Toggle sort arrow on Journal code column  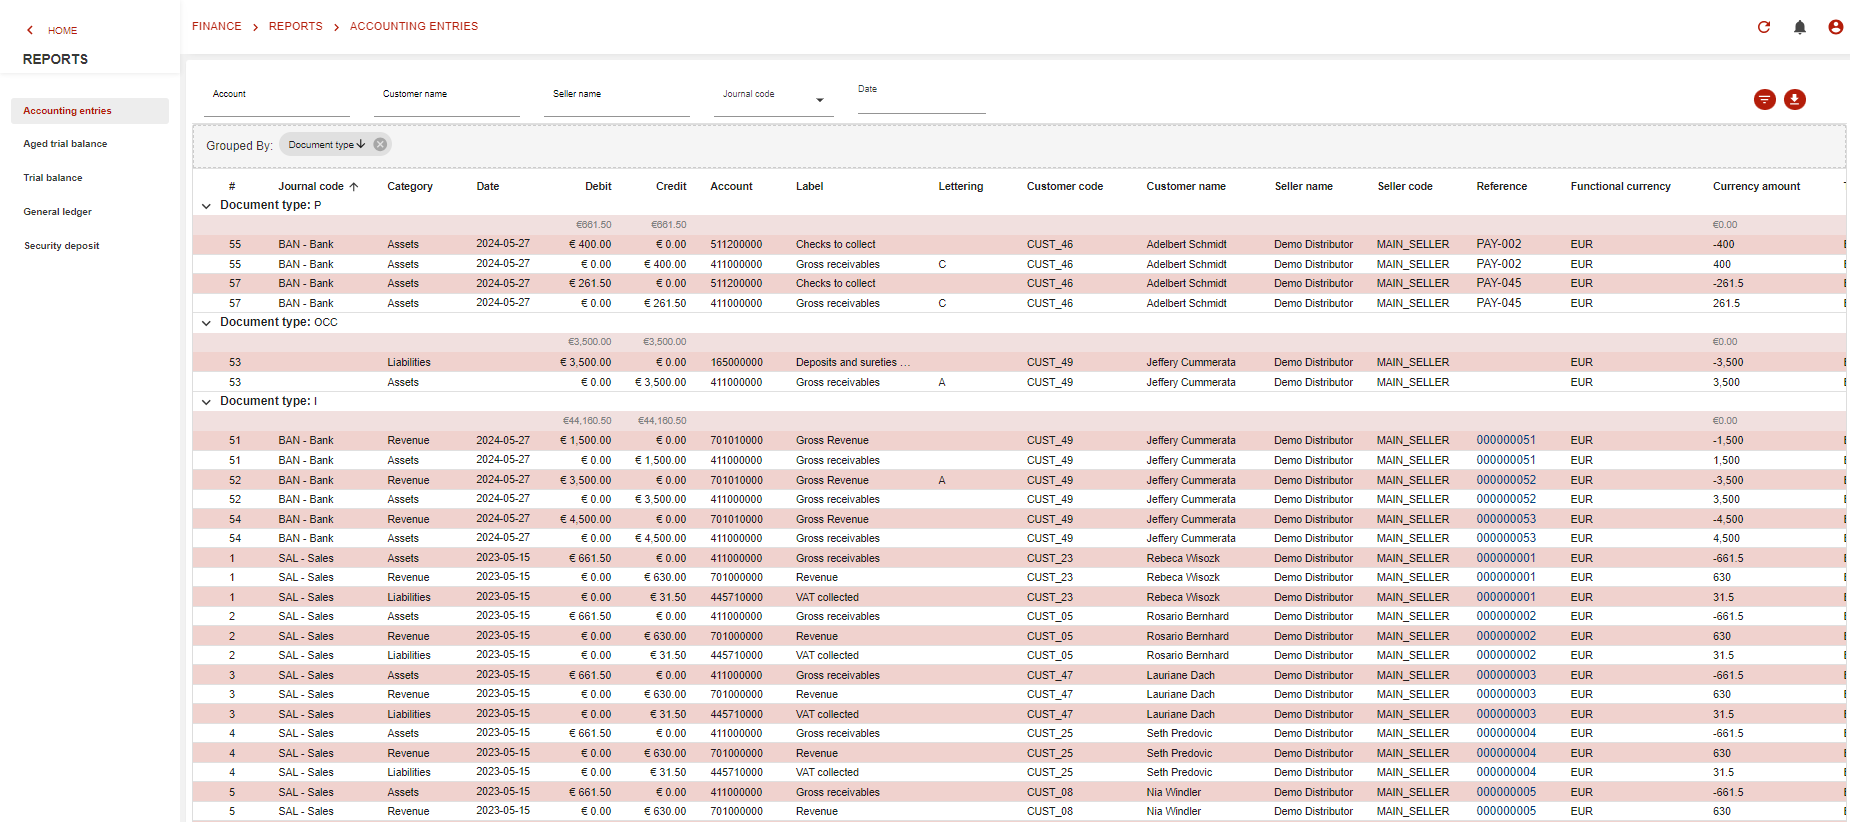click(x=354, y=186)
